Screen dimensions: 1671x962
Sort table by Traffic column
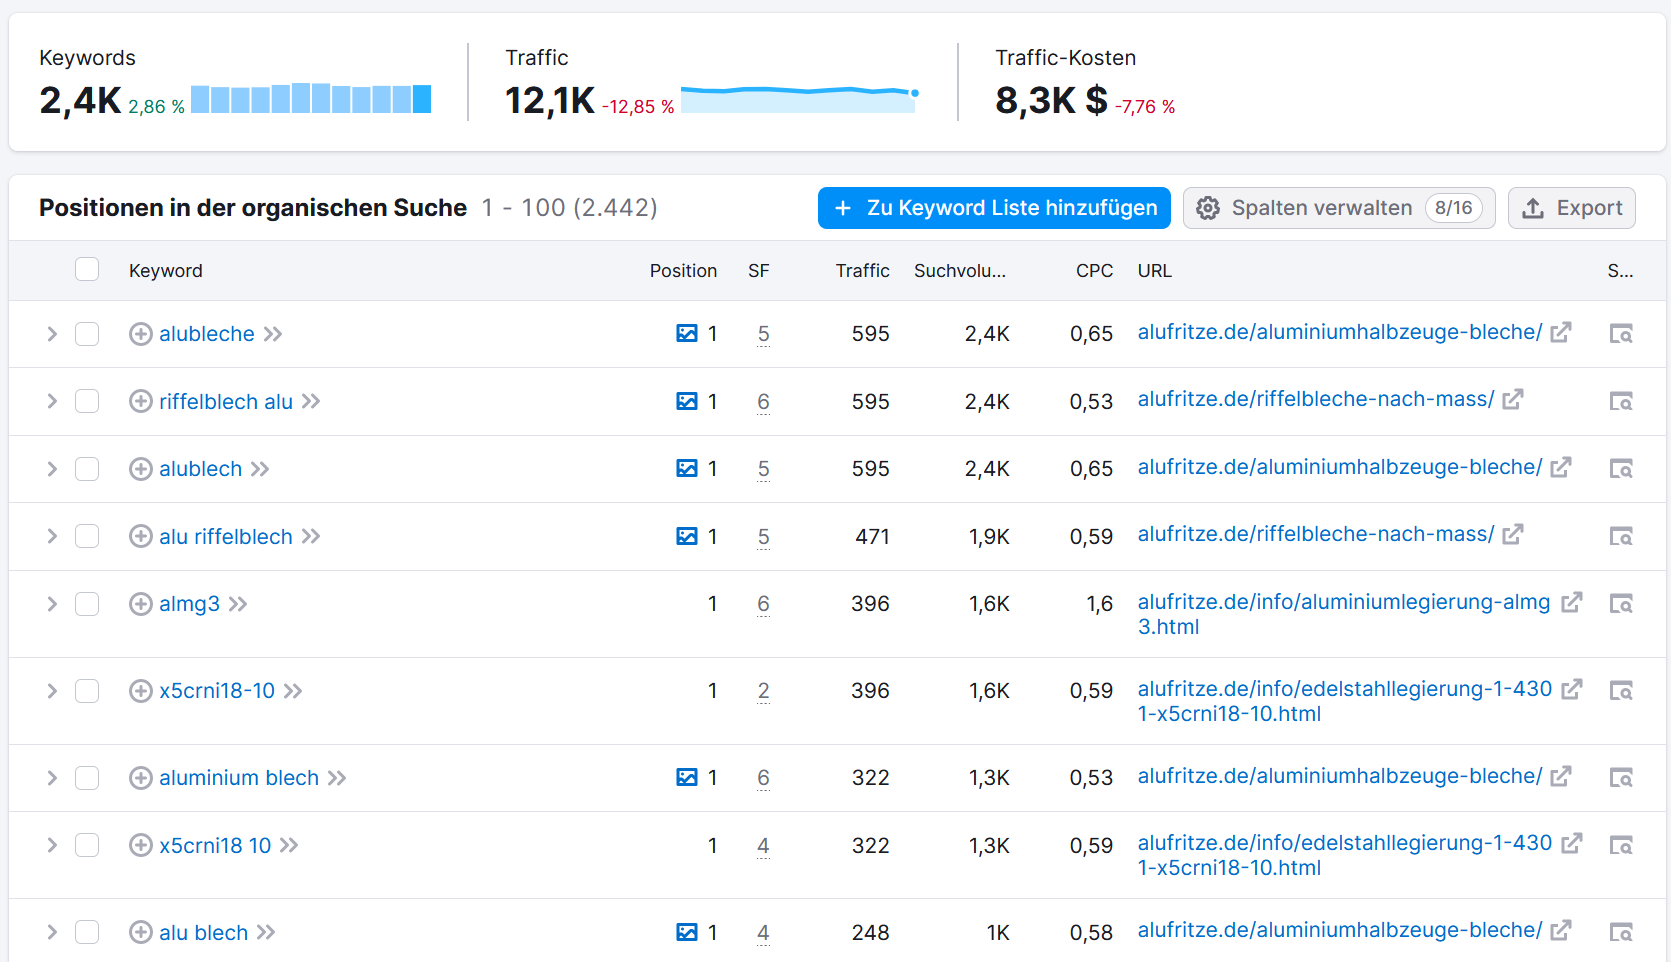pos(862,271)
